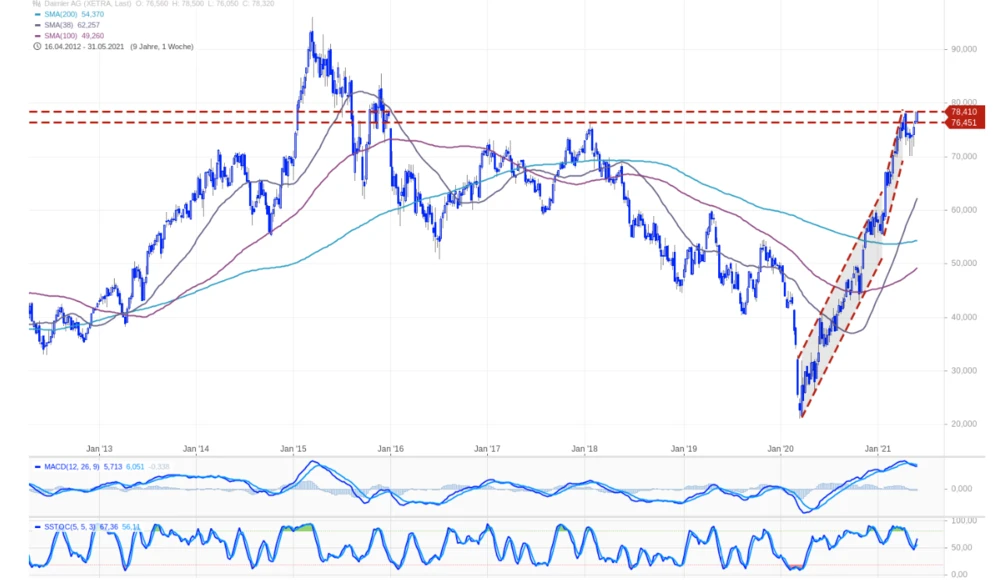
Task: Click the SMA(200) teal legend marker
Action: point(37,15)
